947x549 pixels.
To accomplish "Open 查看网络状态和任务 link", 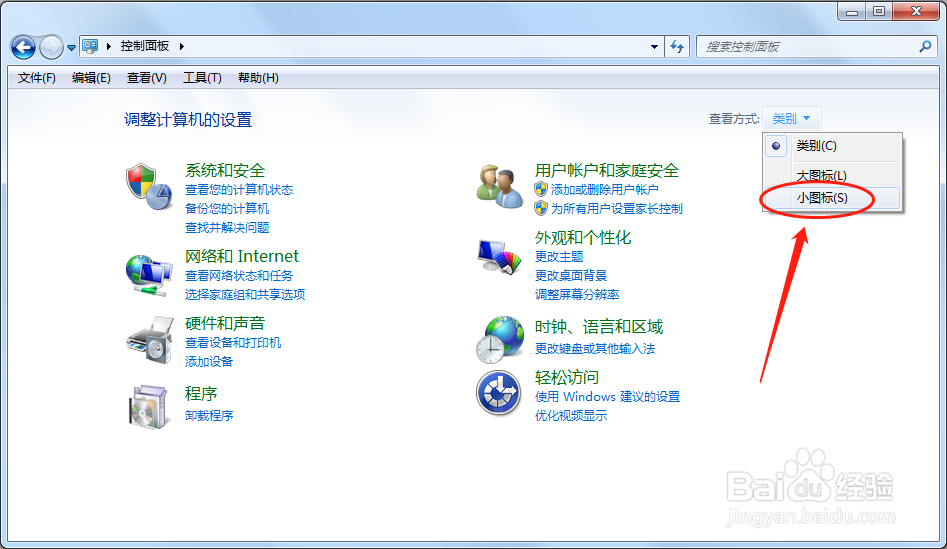I will point(239,275).
